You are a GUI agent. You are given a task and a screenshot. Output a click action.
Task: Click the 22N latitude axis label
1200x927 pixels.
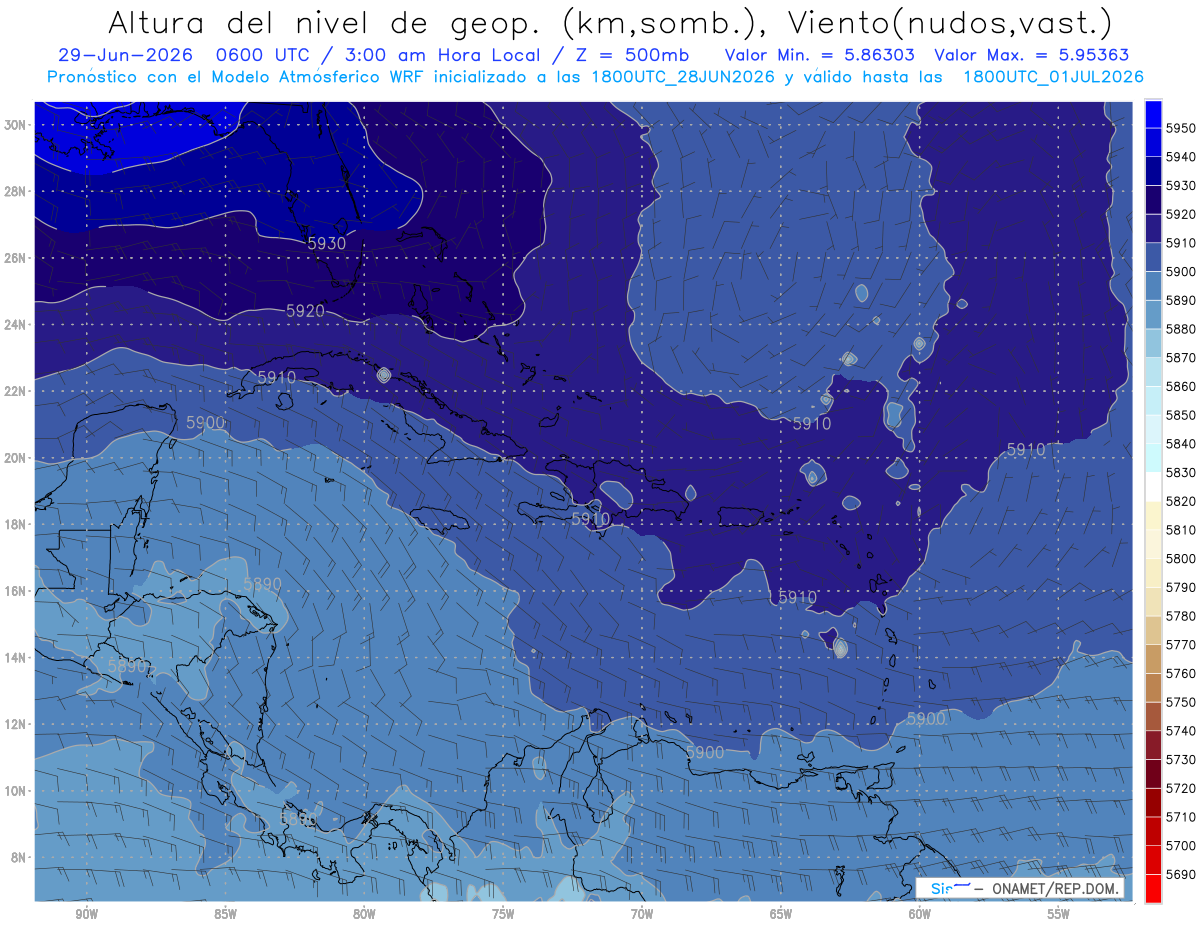click(x=15, y=391)
